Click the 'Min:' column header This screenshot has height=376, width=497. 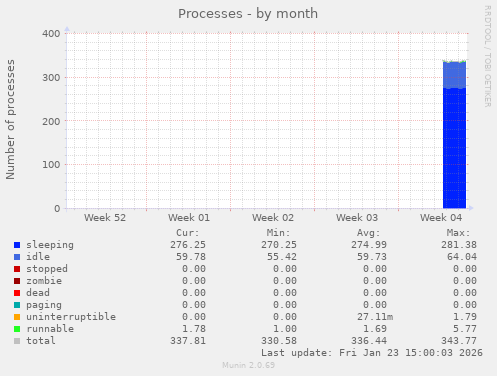click(278, 233)
